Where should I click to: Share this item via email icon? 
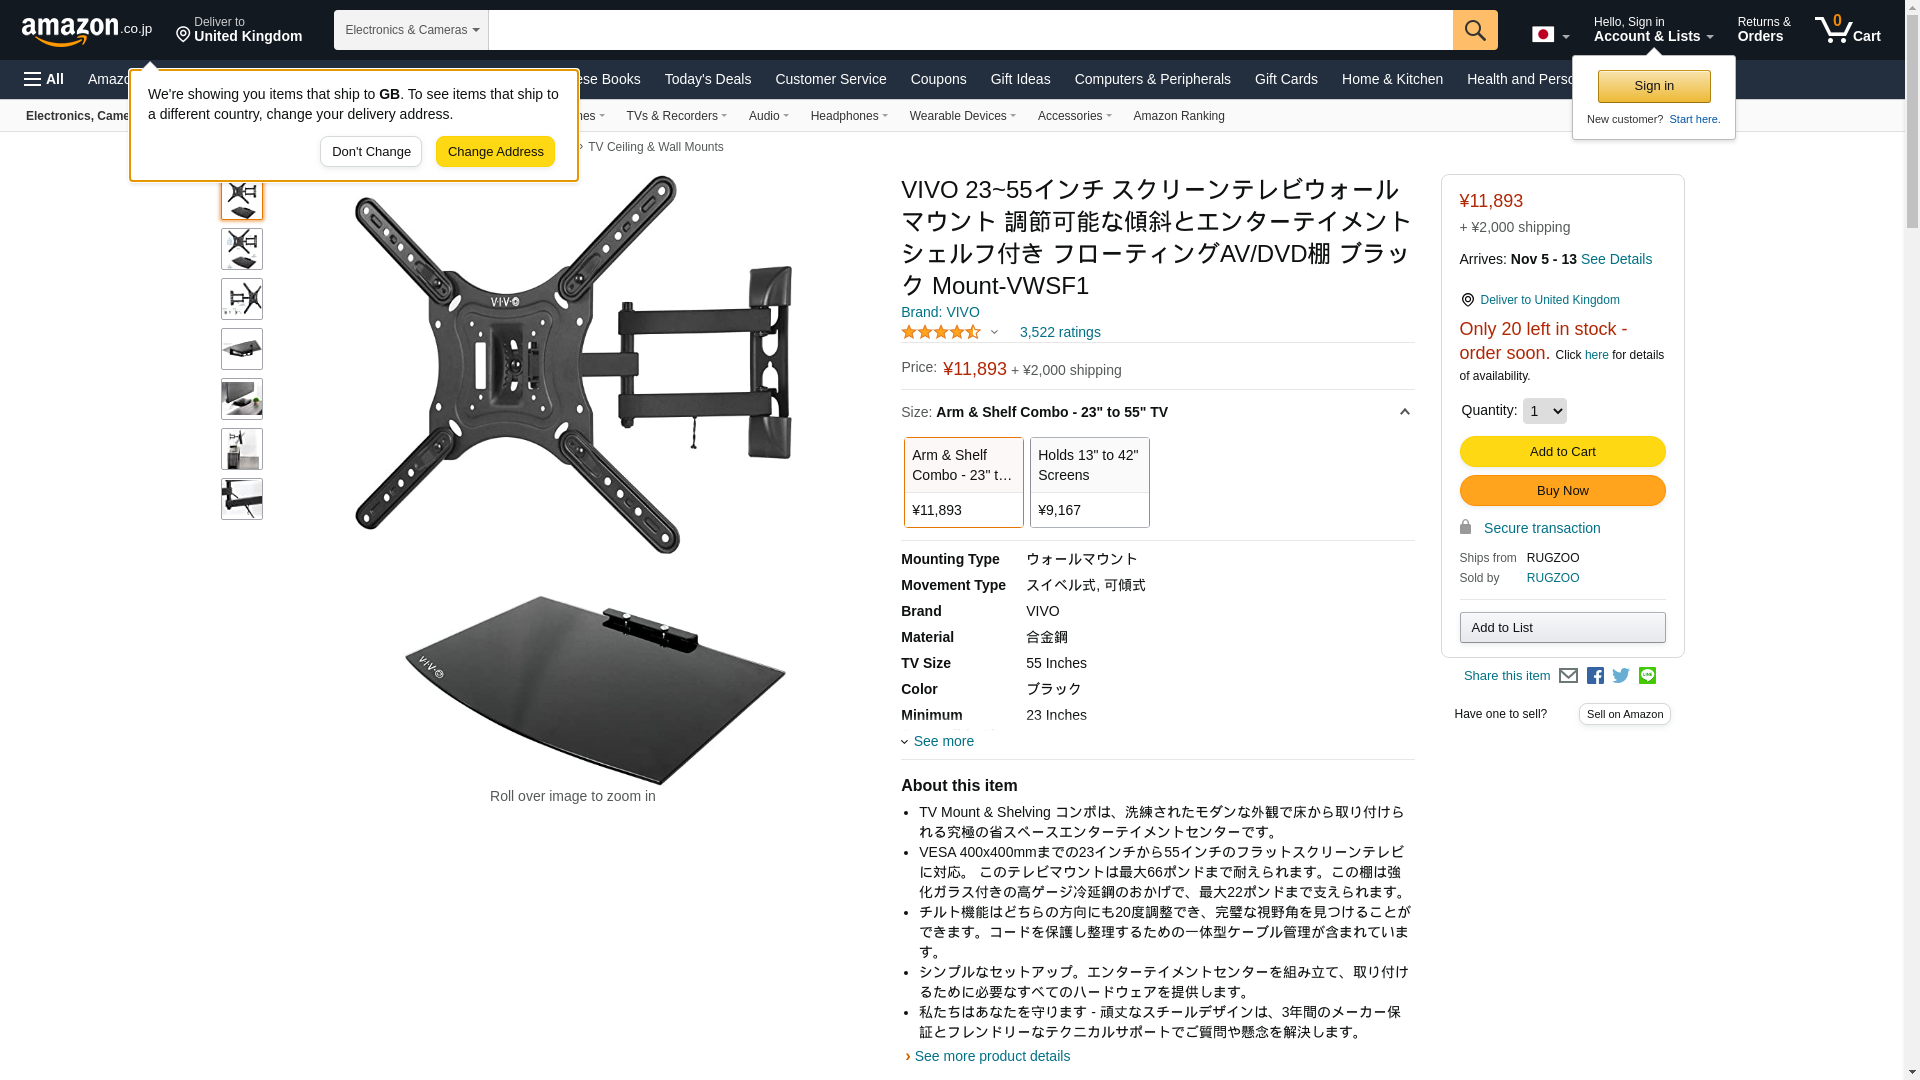pyautogui.click(x=1568, y=676)
